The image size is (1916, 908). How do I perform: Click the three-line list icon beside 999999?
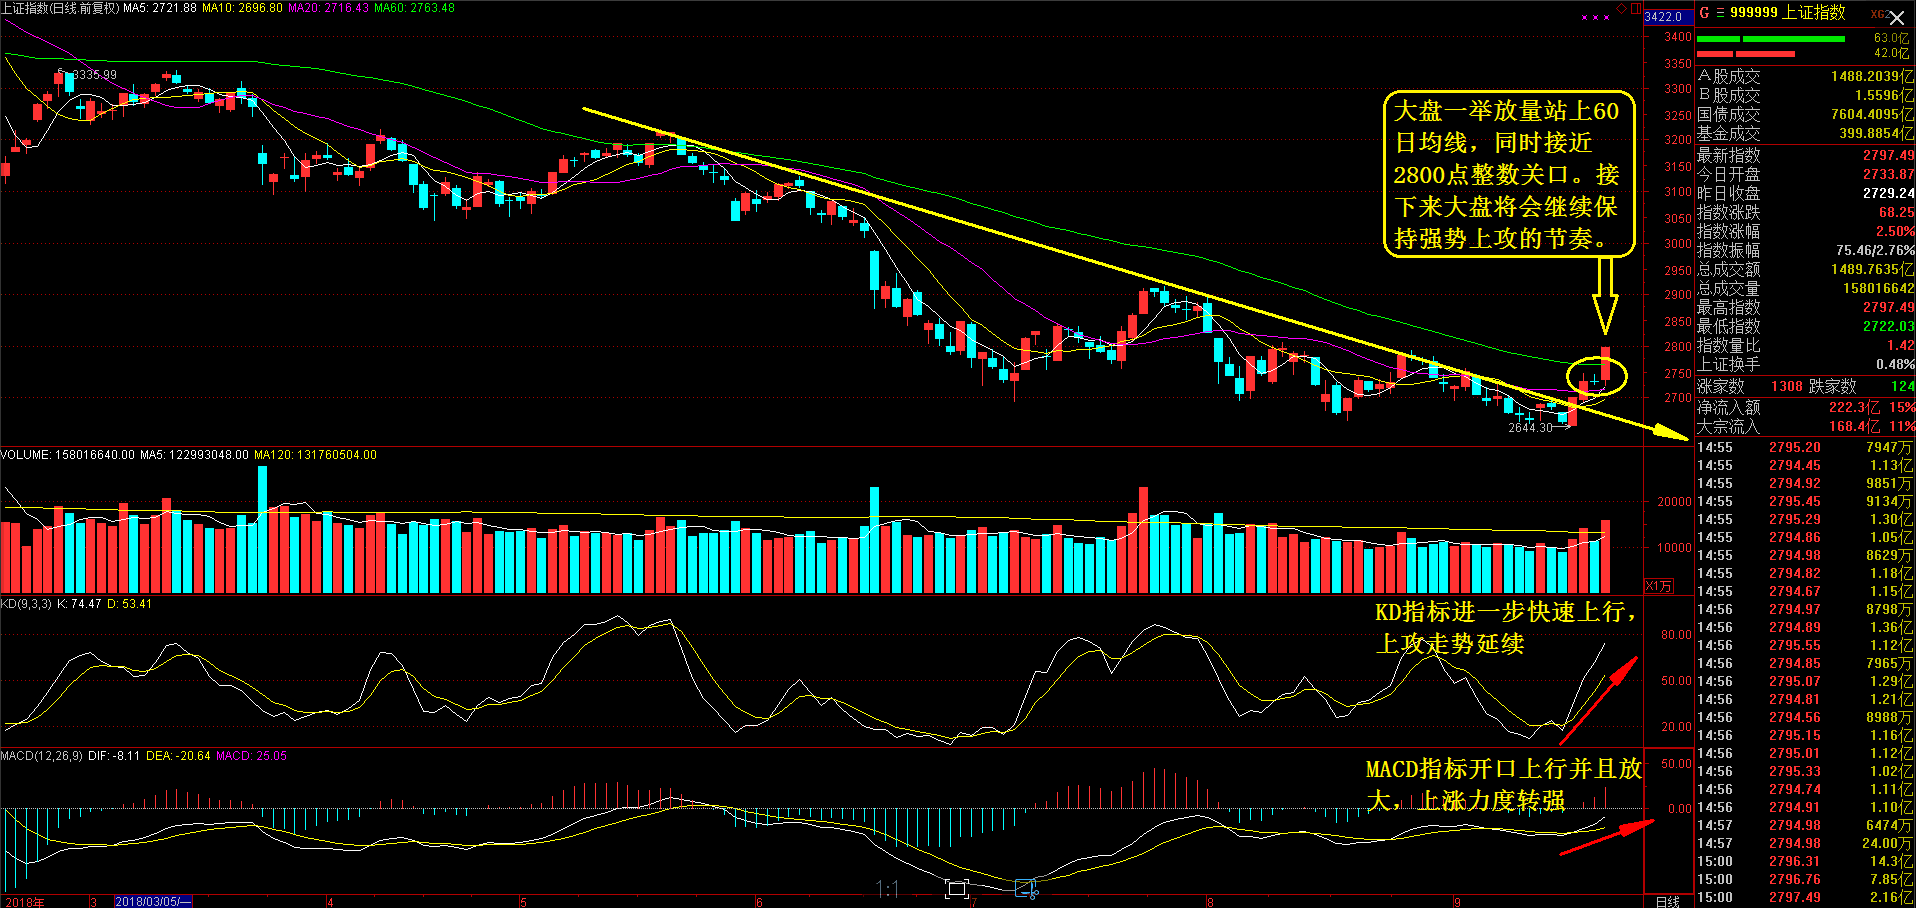pos(1720,13)
